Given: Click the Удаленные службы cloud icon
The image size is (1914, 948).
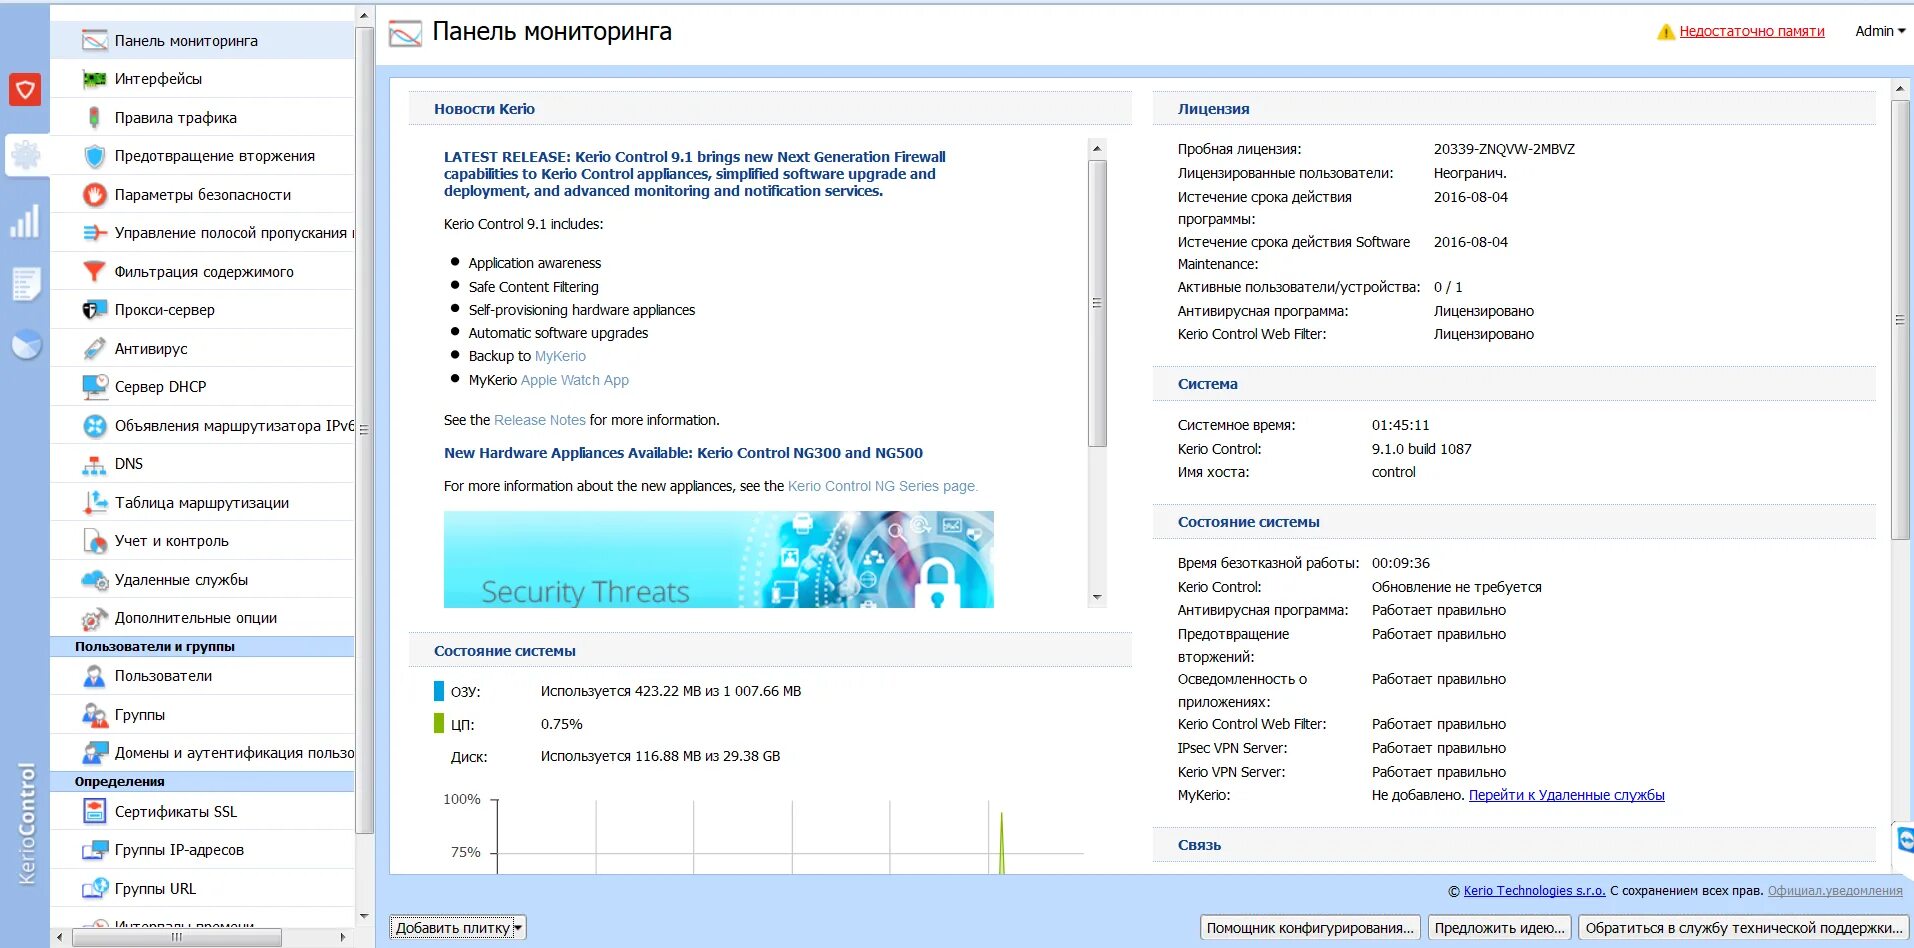Looking at the screenshot, I should click(94, 580).
